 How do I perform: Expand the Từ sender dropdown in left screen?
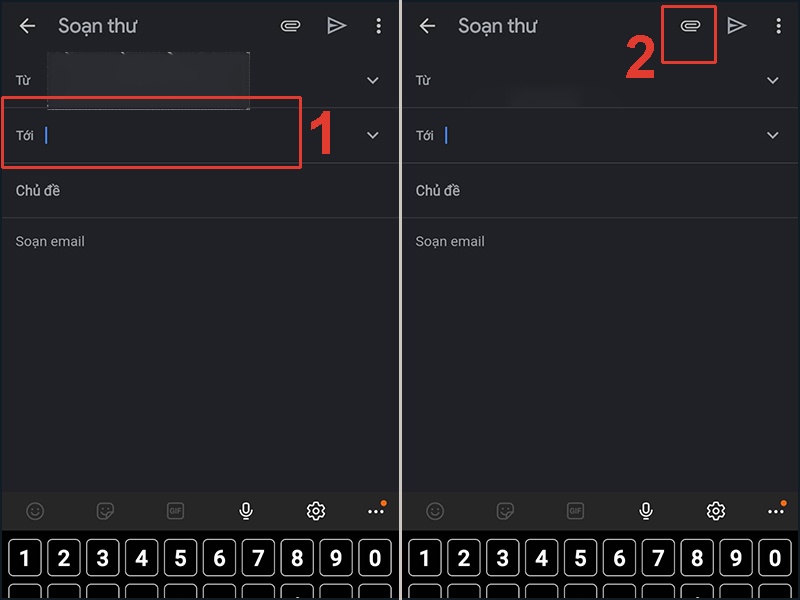373,80
